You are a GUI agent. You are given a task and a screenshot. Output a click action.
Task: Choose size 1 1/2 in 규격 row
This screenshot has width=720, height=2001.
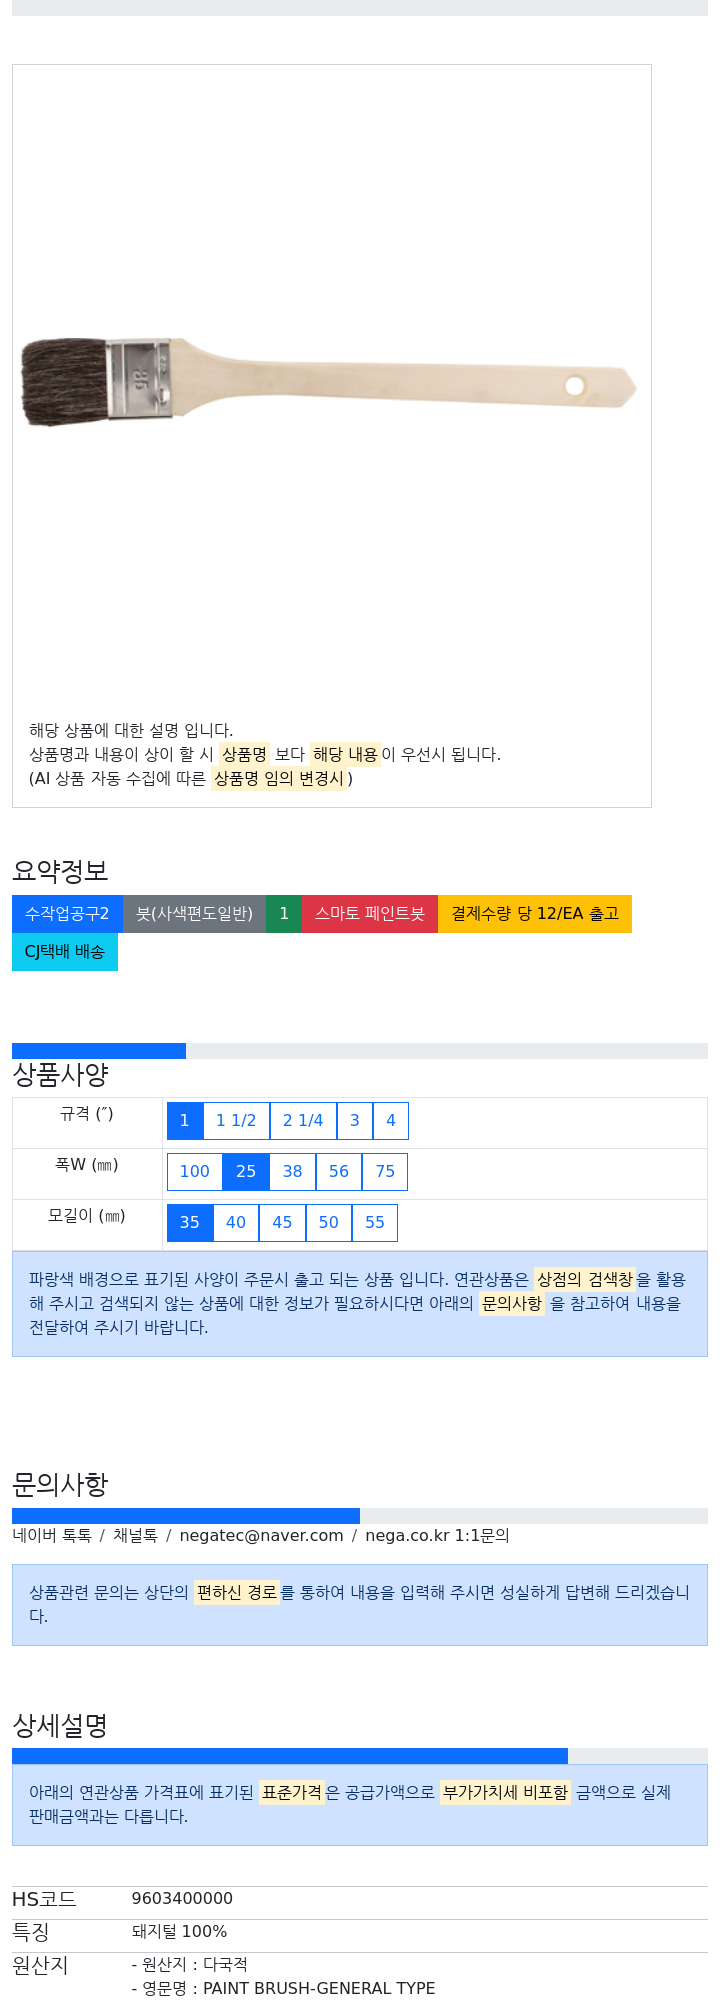pos(236,1121)
